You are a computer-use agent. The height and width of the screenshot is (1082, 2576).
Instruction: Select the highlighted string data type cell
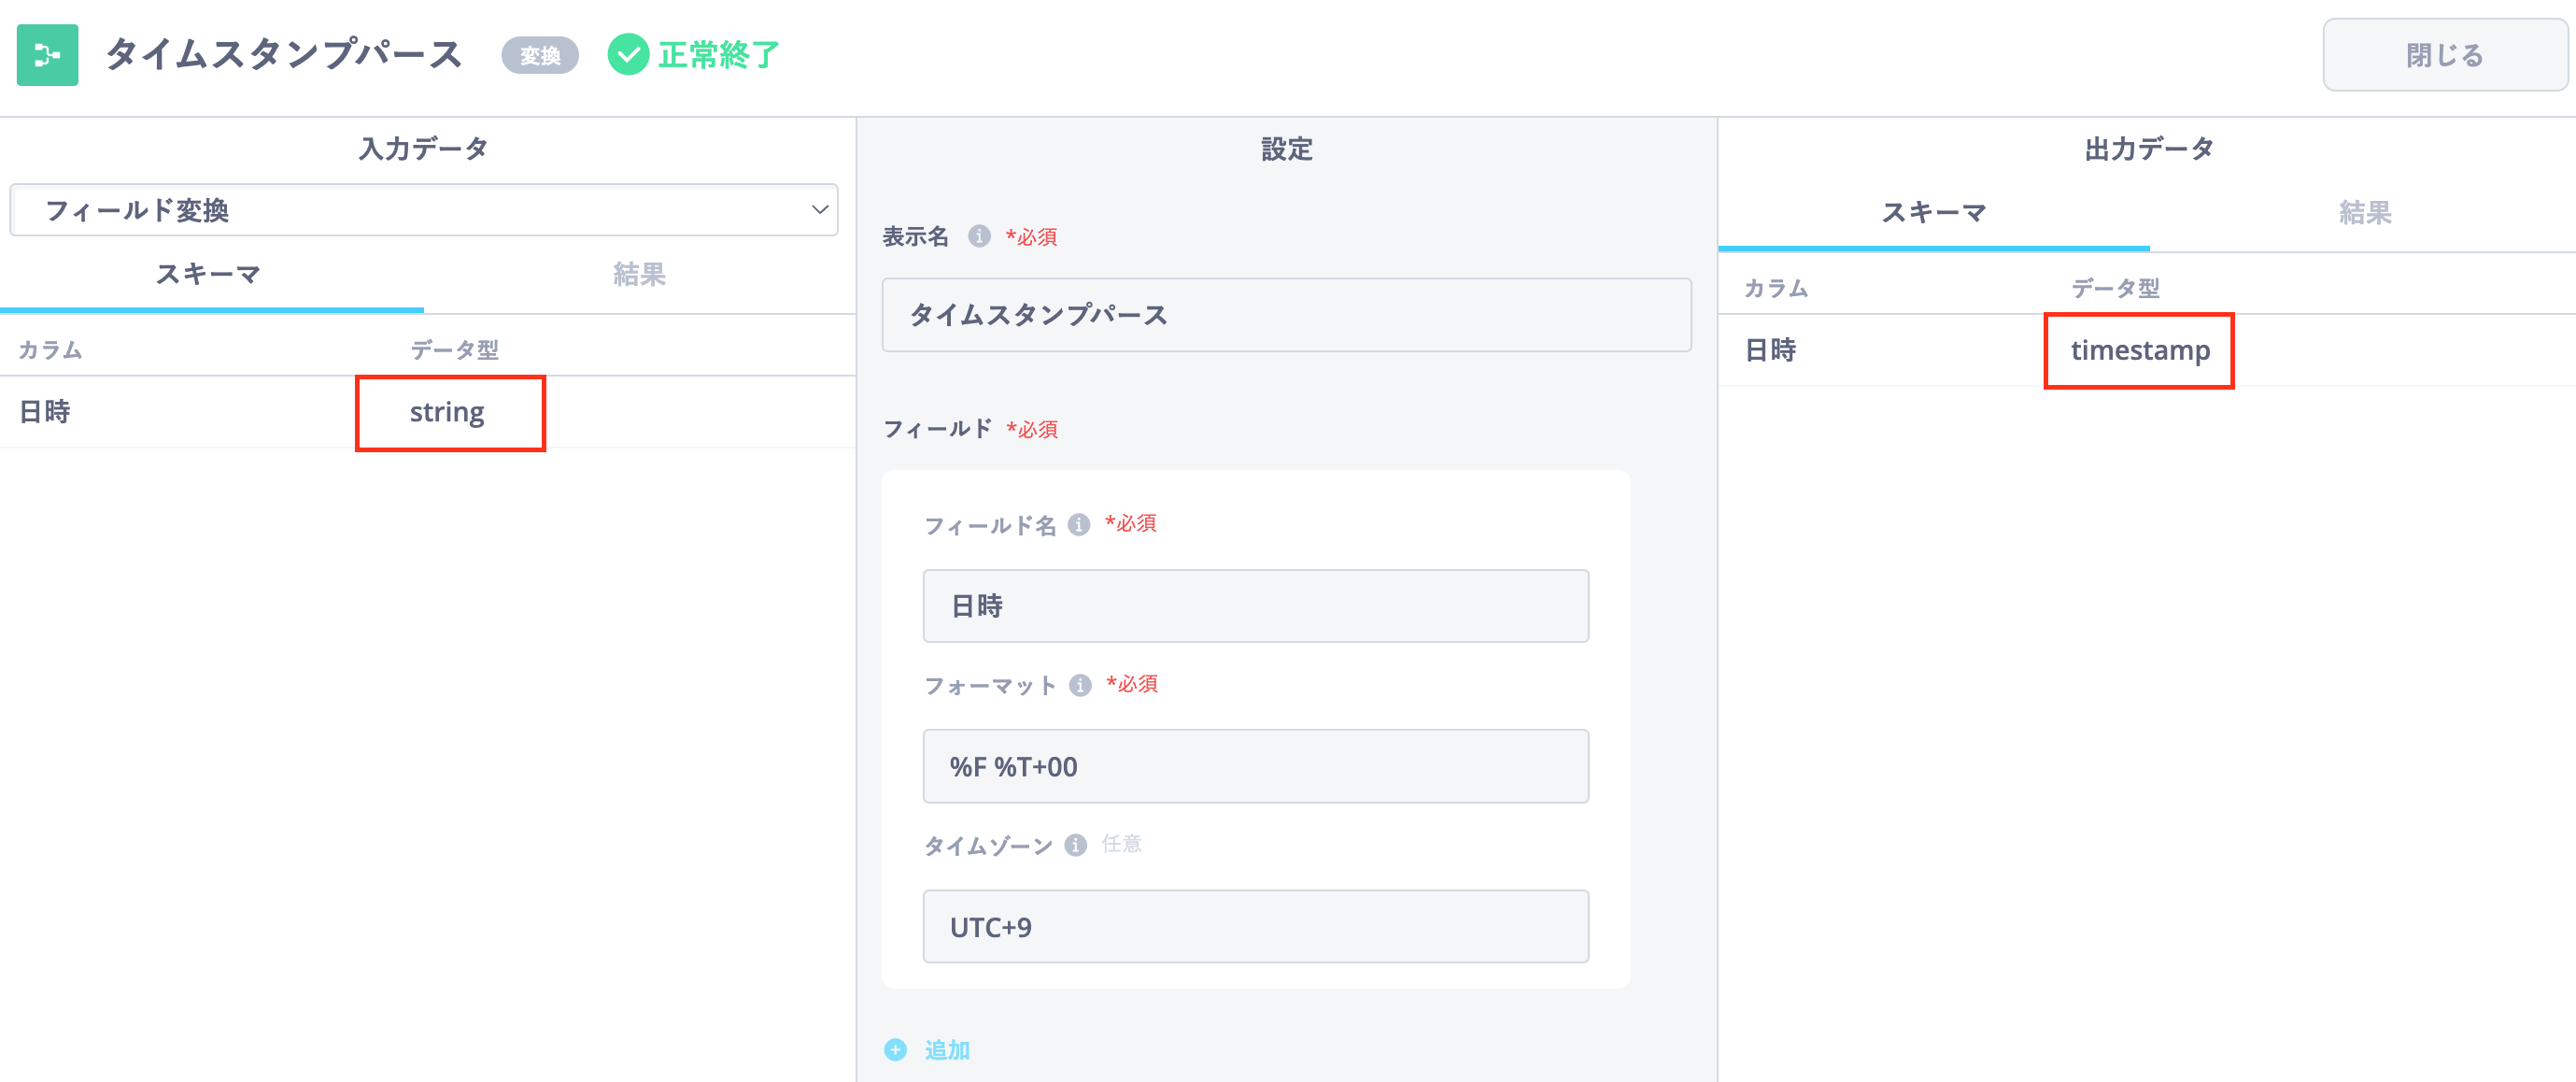tap(449, 412)
